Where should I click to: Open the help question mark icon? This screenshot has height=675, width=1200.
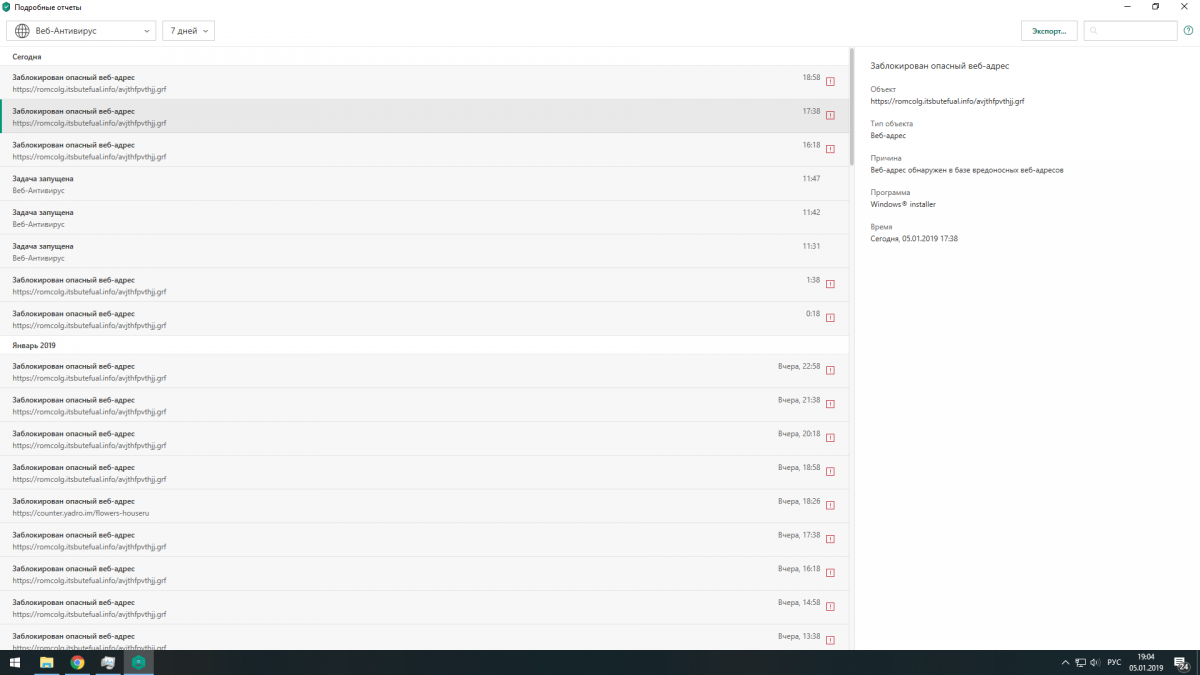[1188, 31]
